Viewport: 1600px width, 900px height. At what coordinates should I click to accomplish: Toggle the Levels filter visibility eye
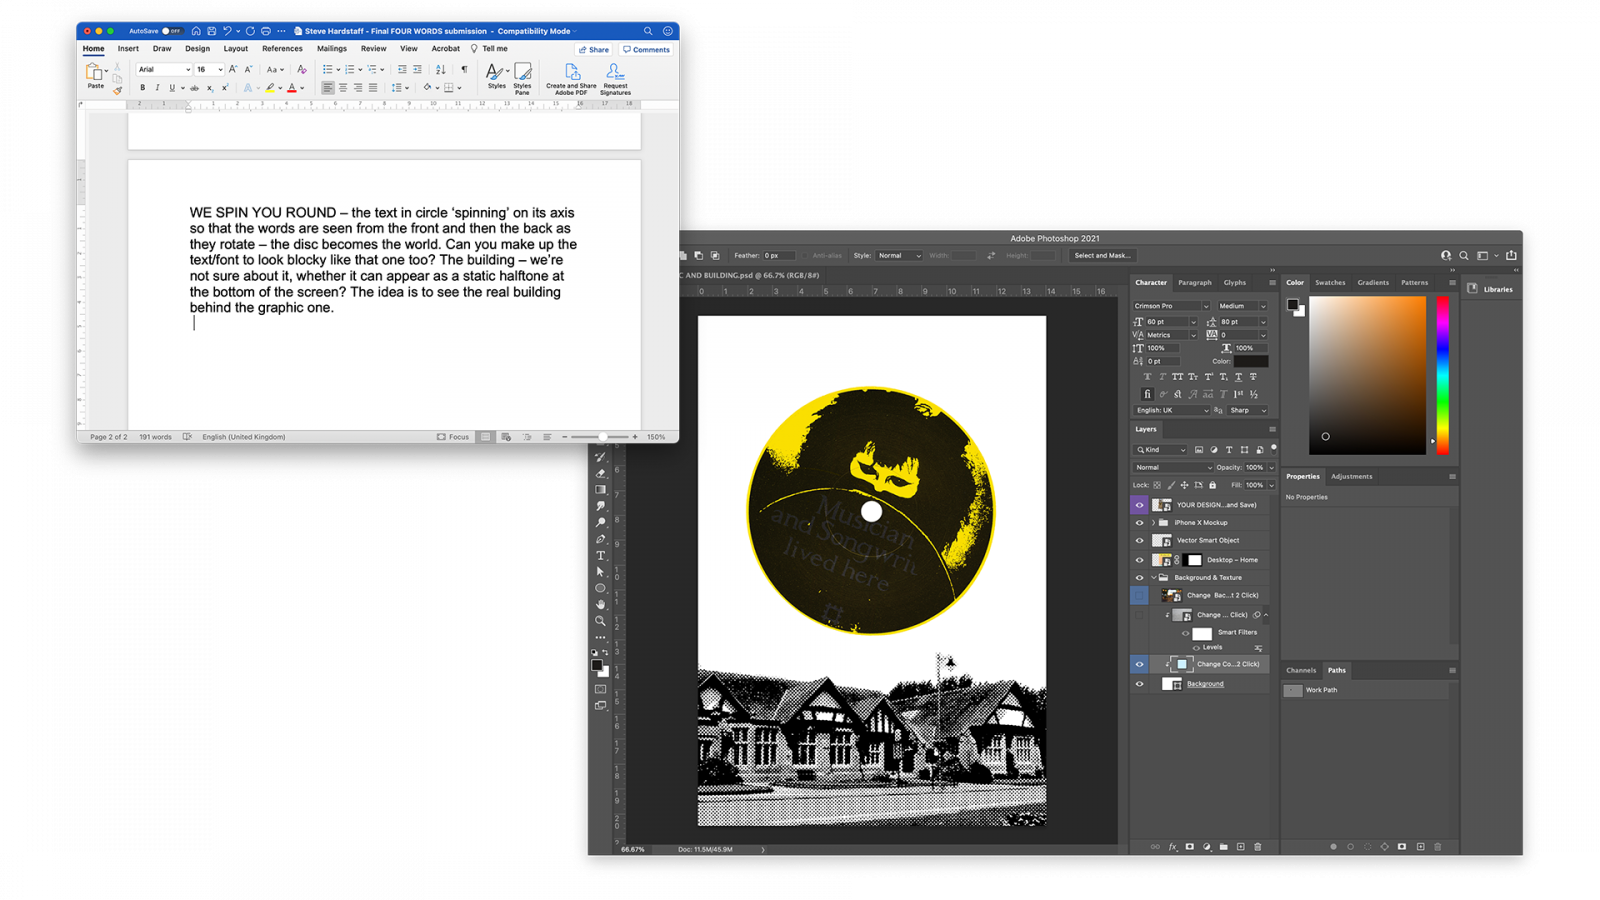1196,648
